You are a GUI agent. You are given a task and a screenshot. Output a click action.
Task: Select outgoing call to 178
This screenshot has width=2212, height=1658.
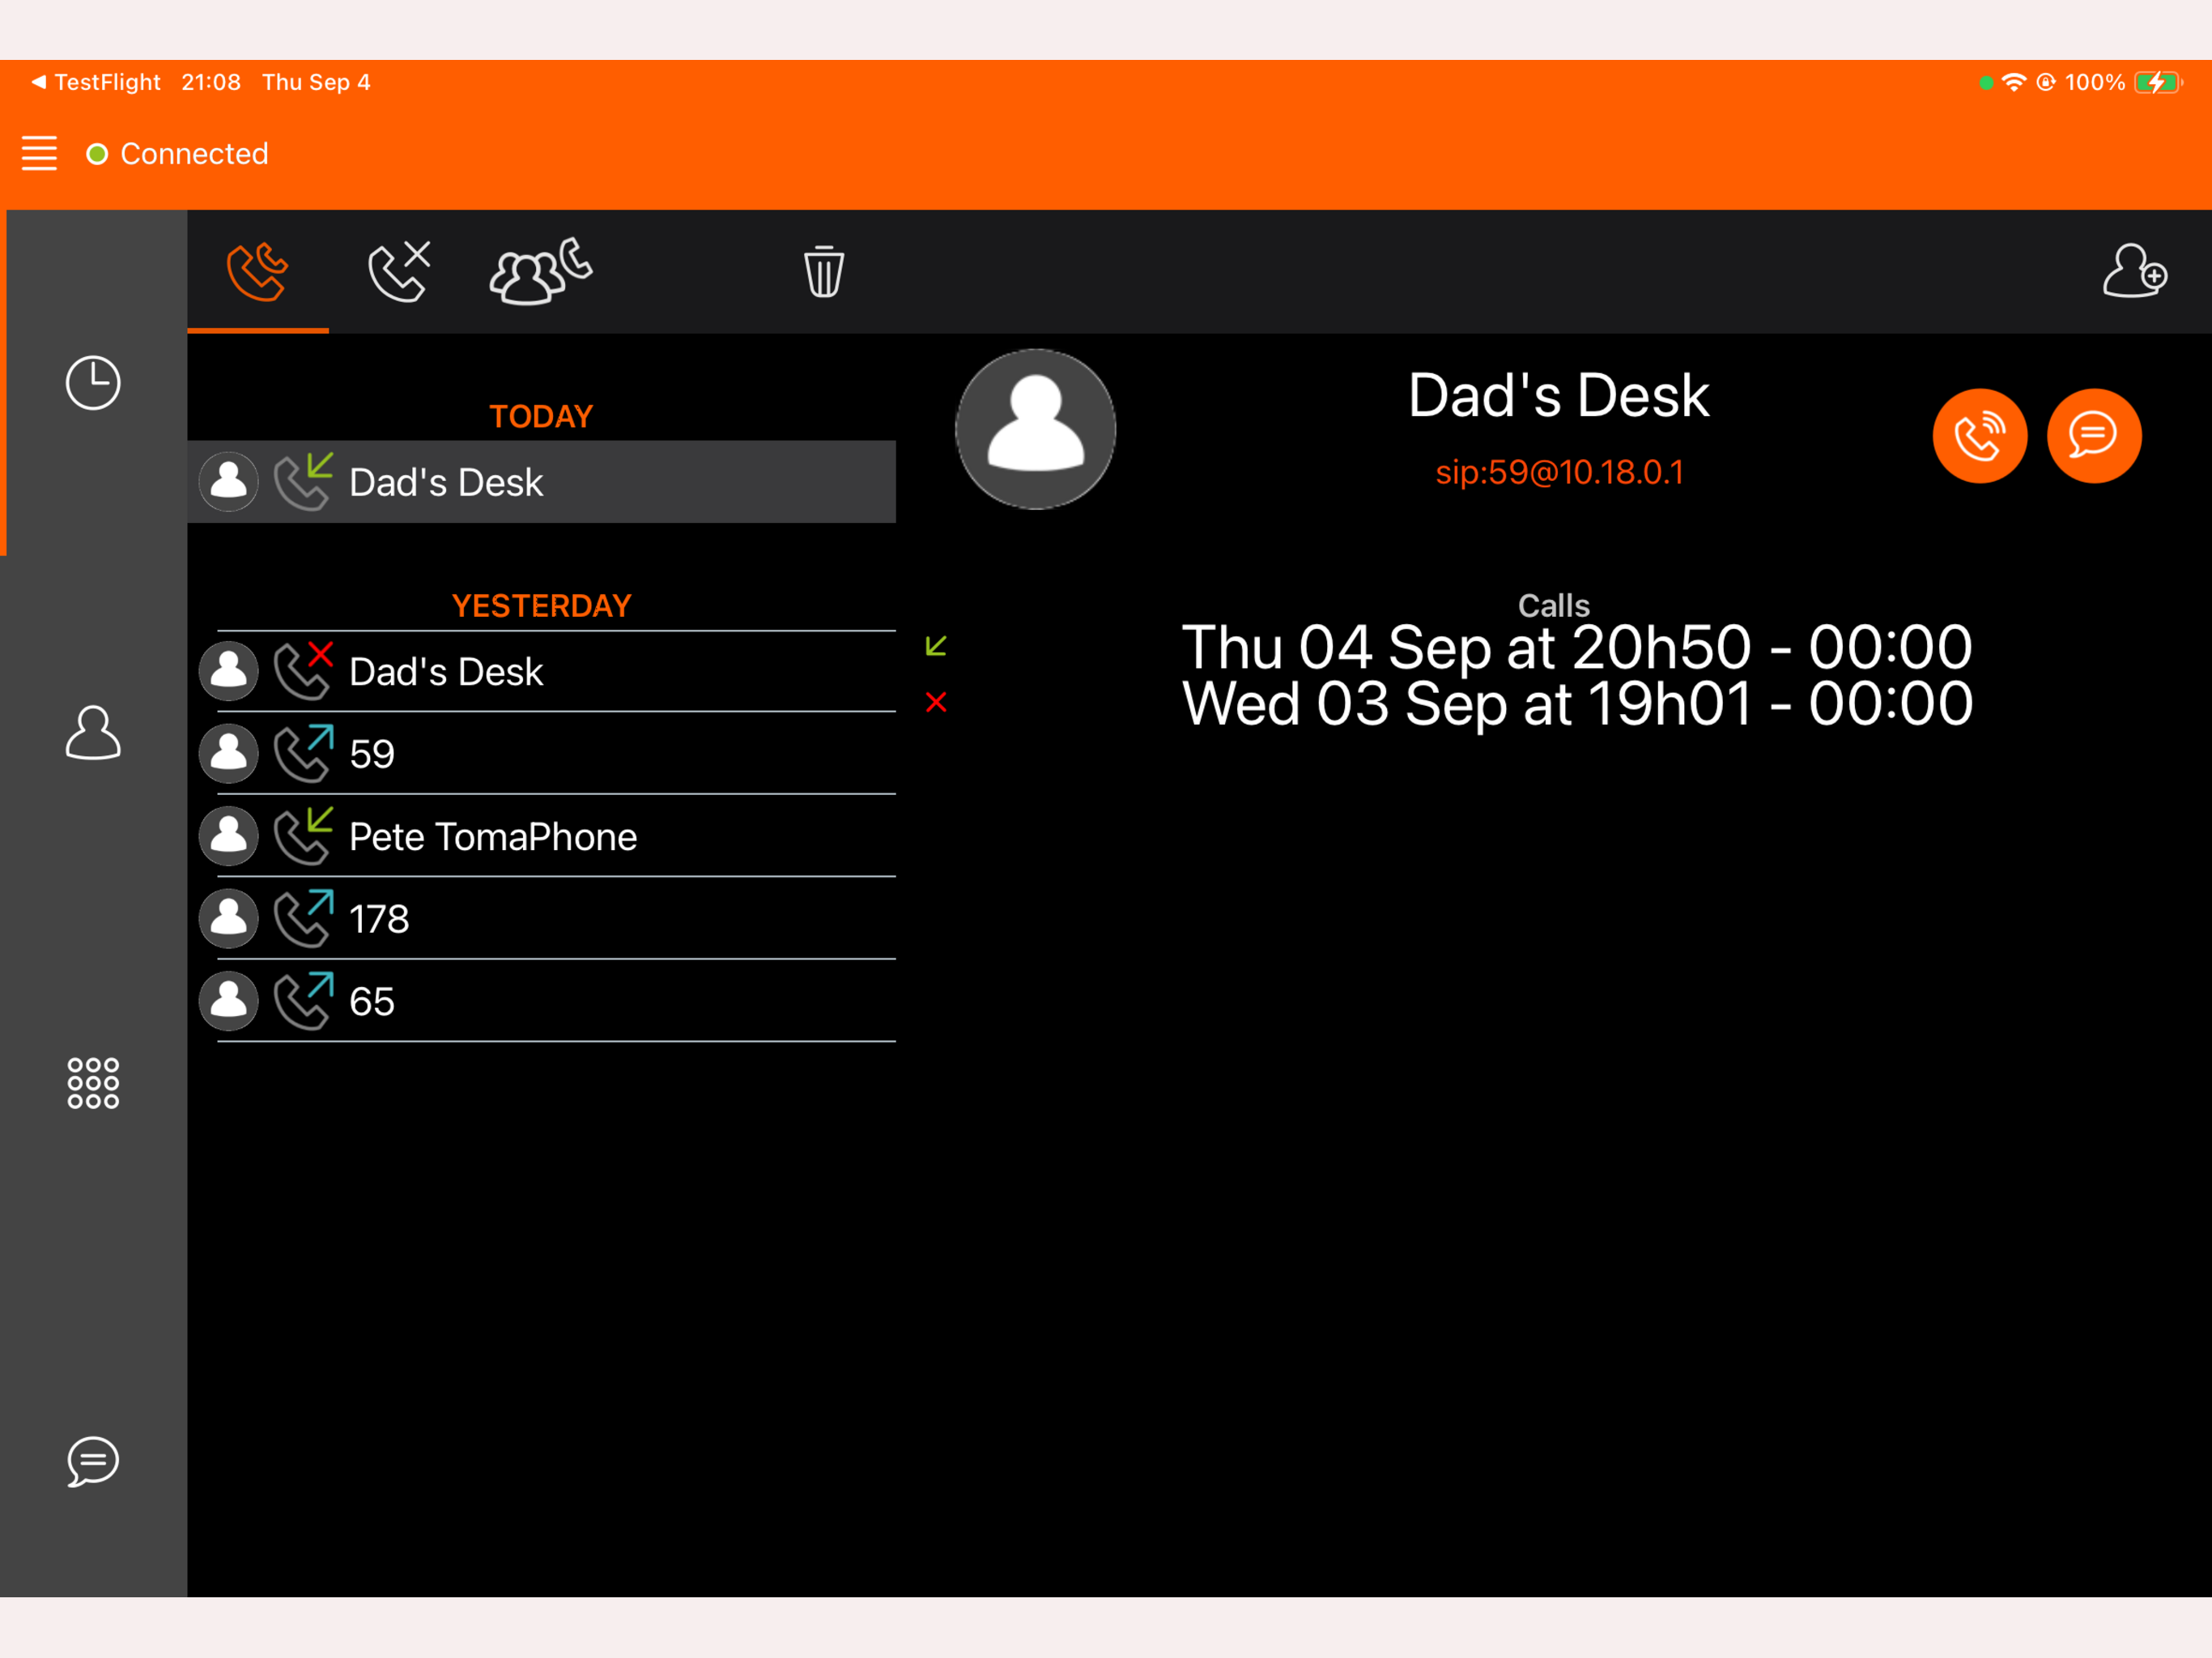[541, 919]
